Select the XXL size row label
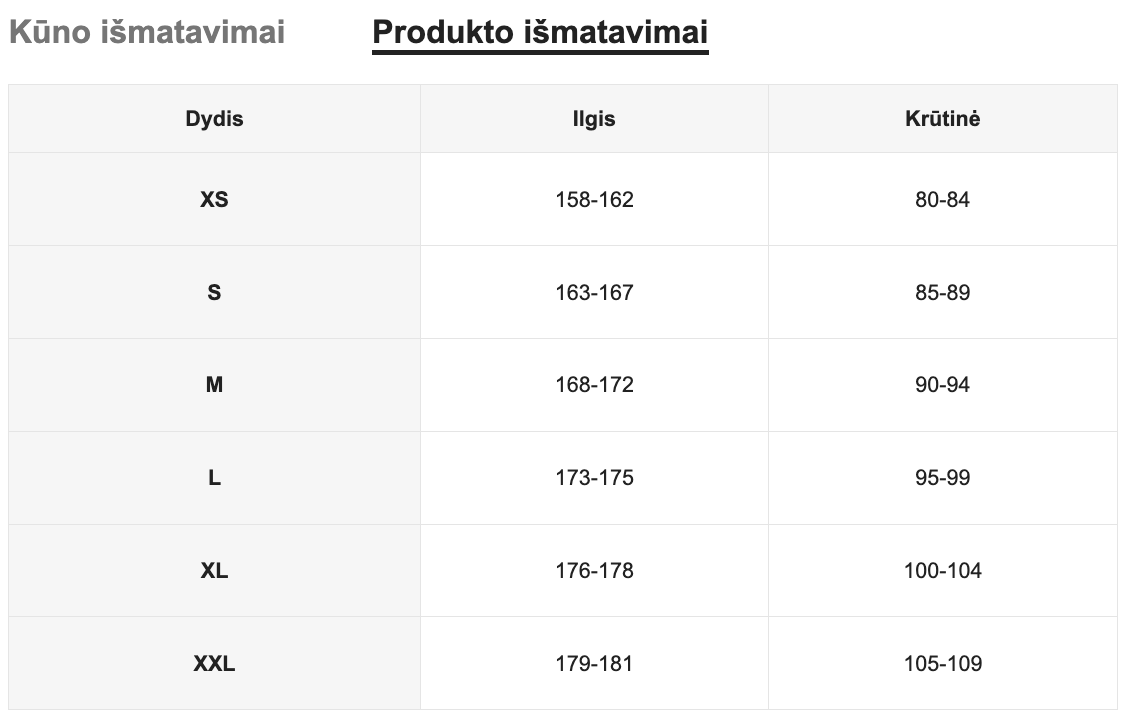Screen dimensions: 1126x720 pos(214,664)
